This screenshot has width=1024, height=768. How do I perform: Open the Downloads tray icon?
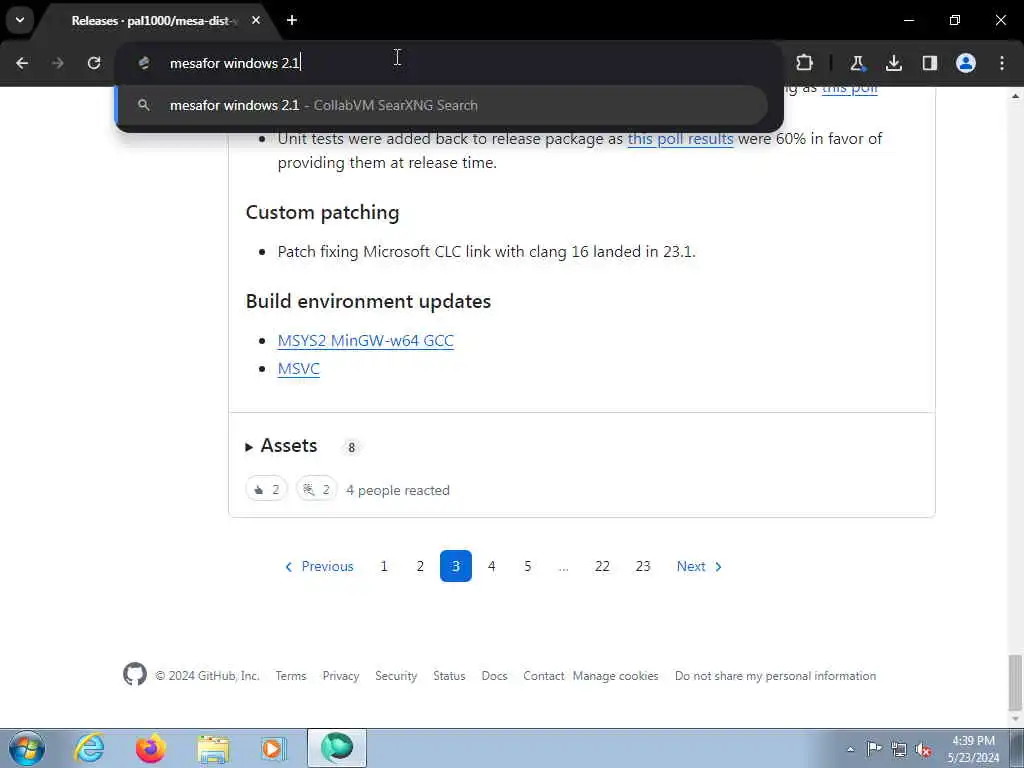[893, 63]
